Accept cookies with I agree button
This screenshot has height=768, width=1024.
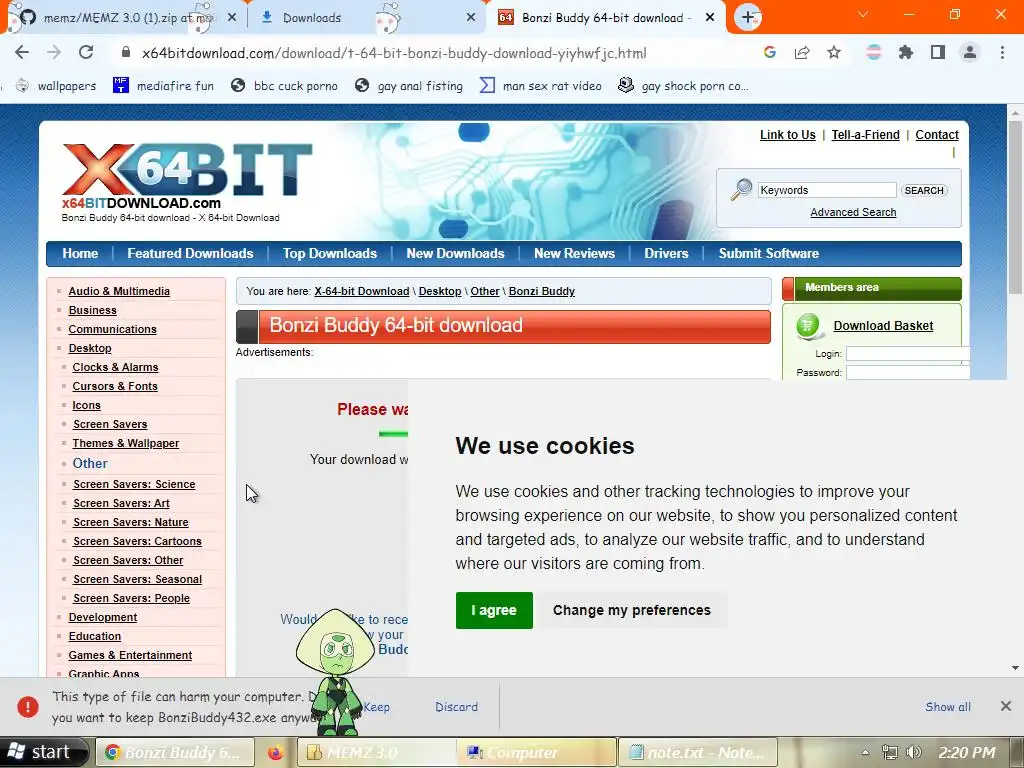coord(494,611)
